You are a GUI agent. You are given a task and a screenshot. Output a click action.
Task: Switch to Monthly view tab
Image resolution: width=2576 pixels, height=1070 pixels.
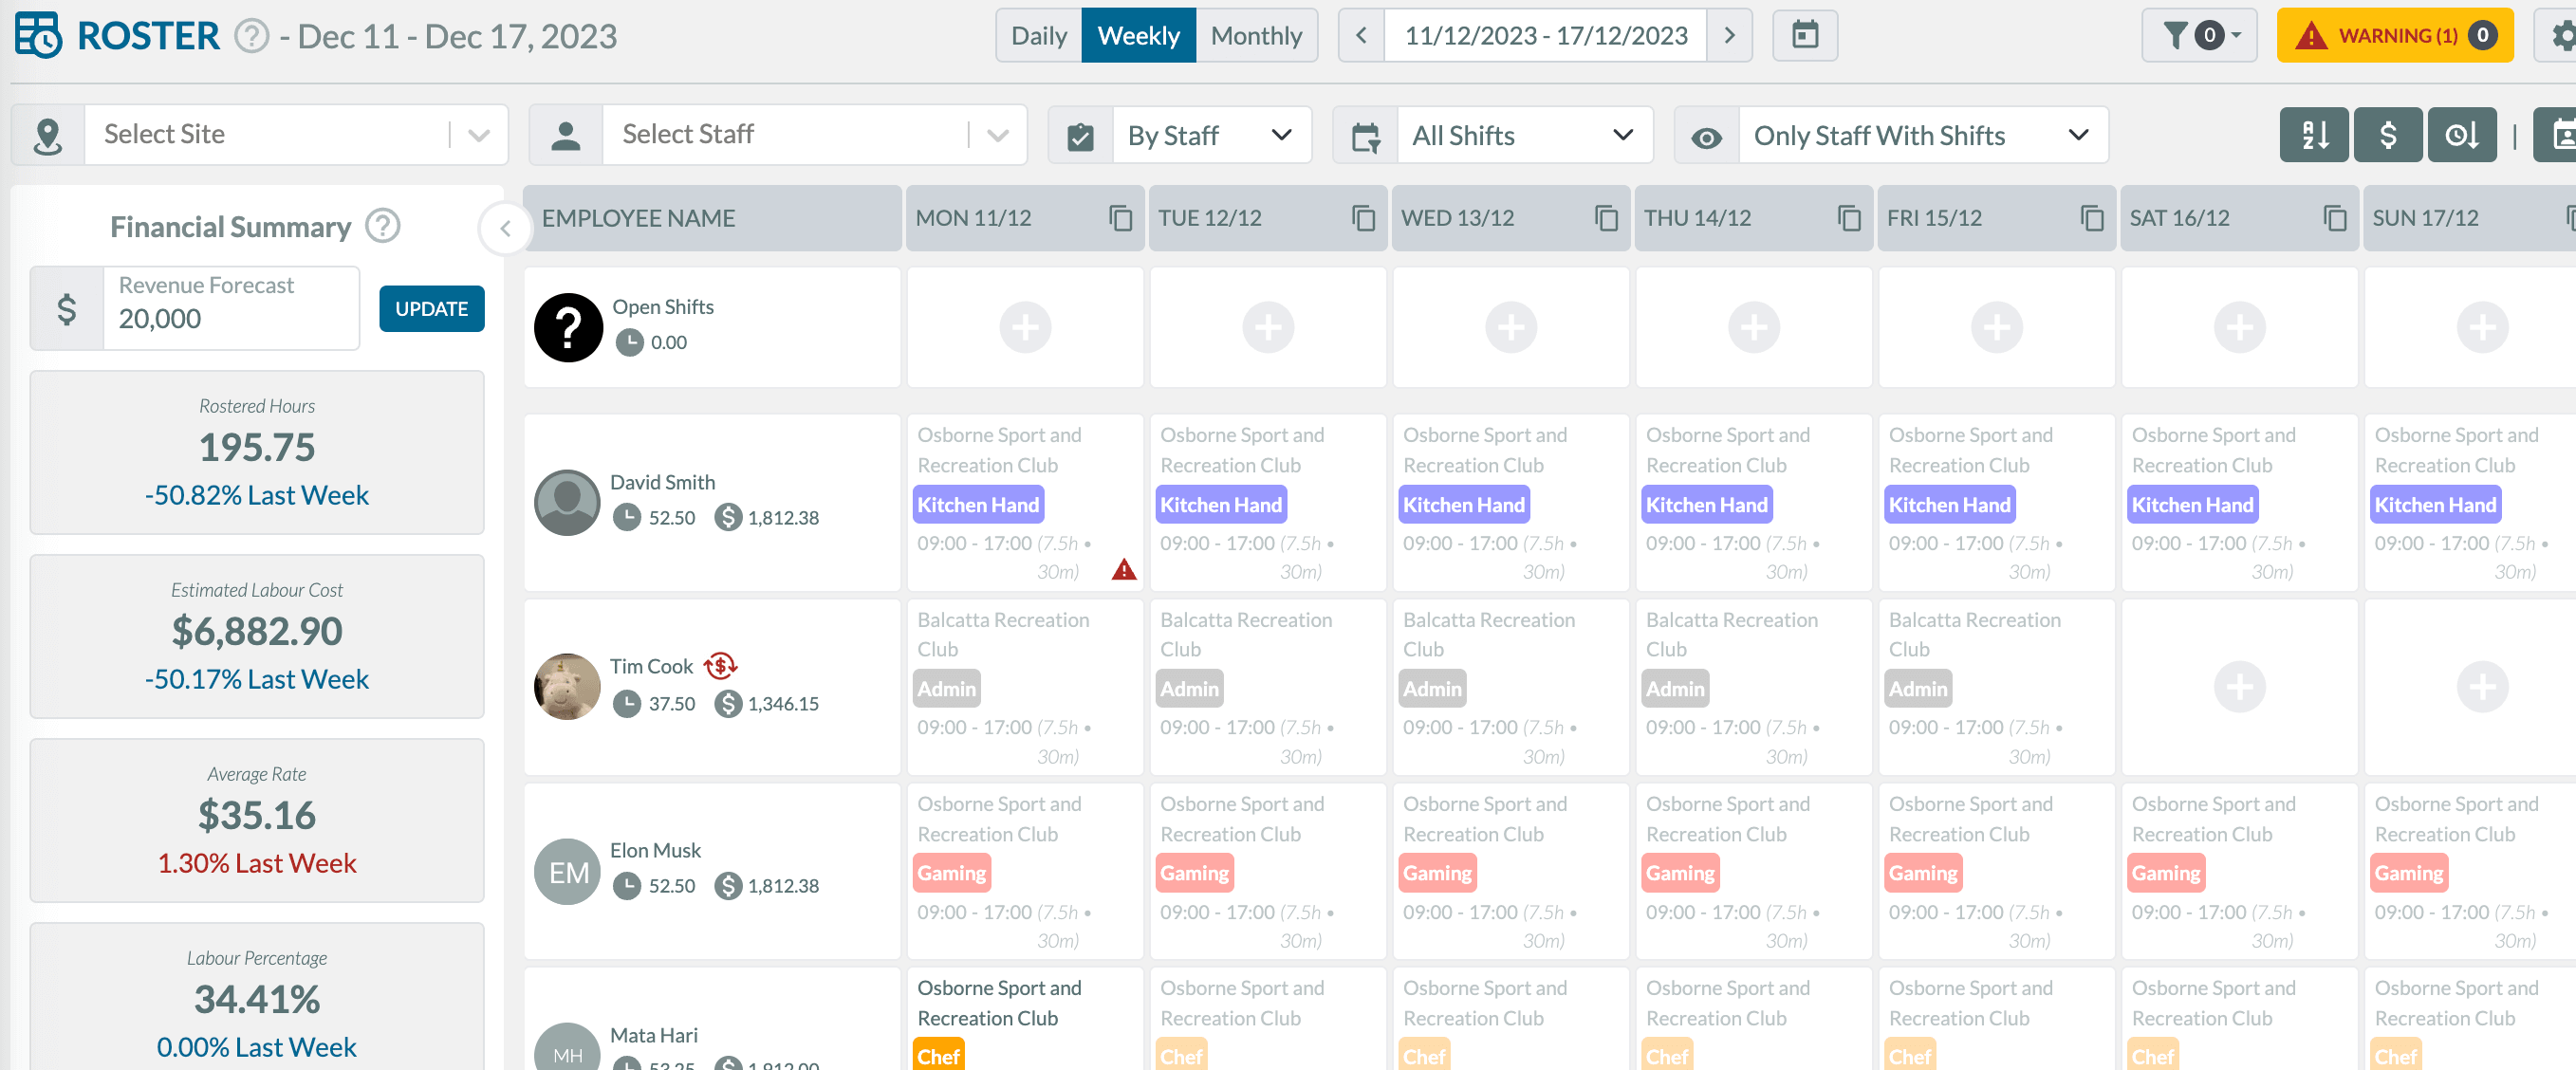[x=1256, y=36]
